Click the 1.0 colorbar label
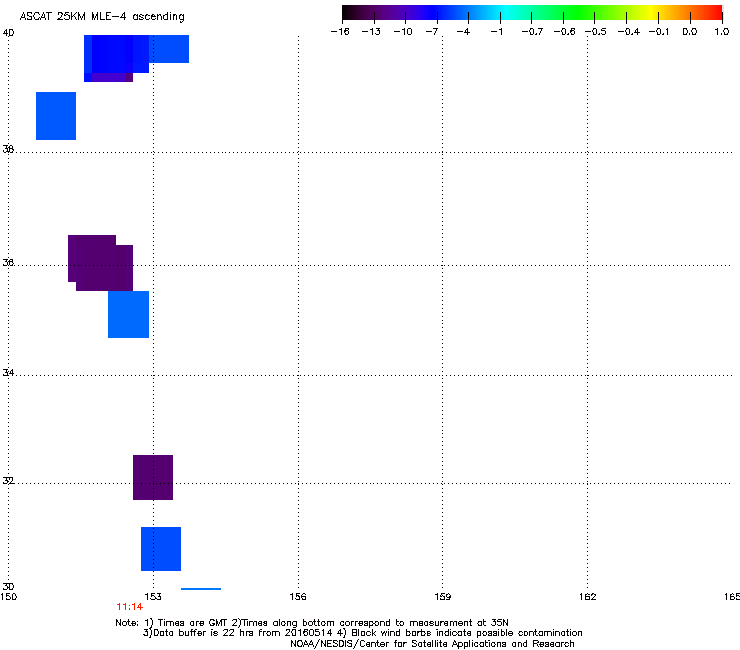 tap(722, 32)
